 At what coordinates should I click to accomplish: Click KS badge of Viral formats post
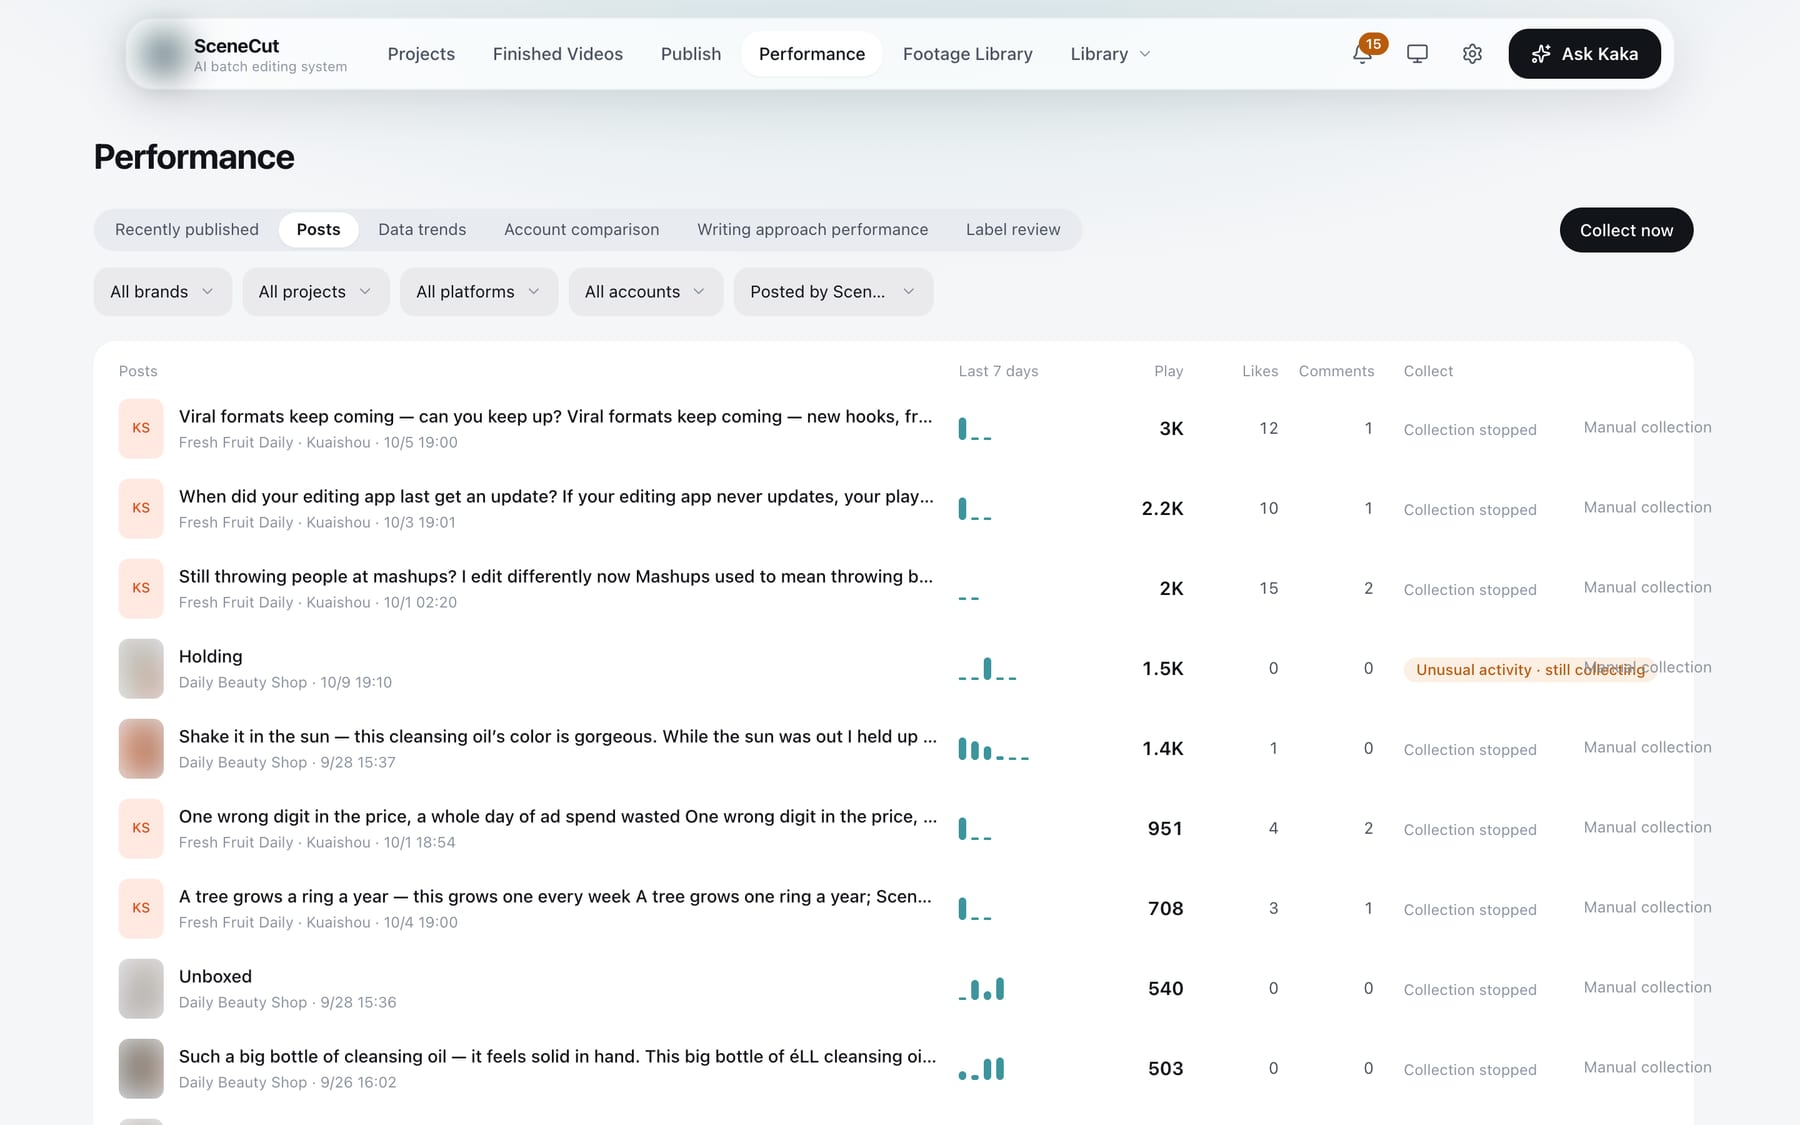[x=141, y=428]
